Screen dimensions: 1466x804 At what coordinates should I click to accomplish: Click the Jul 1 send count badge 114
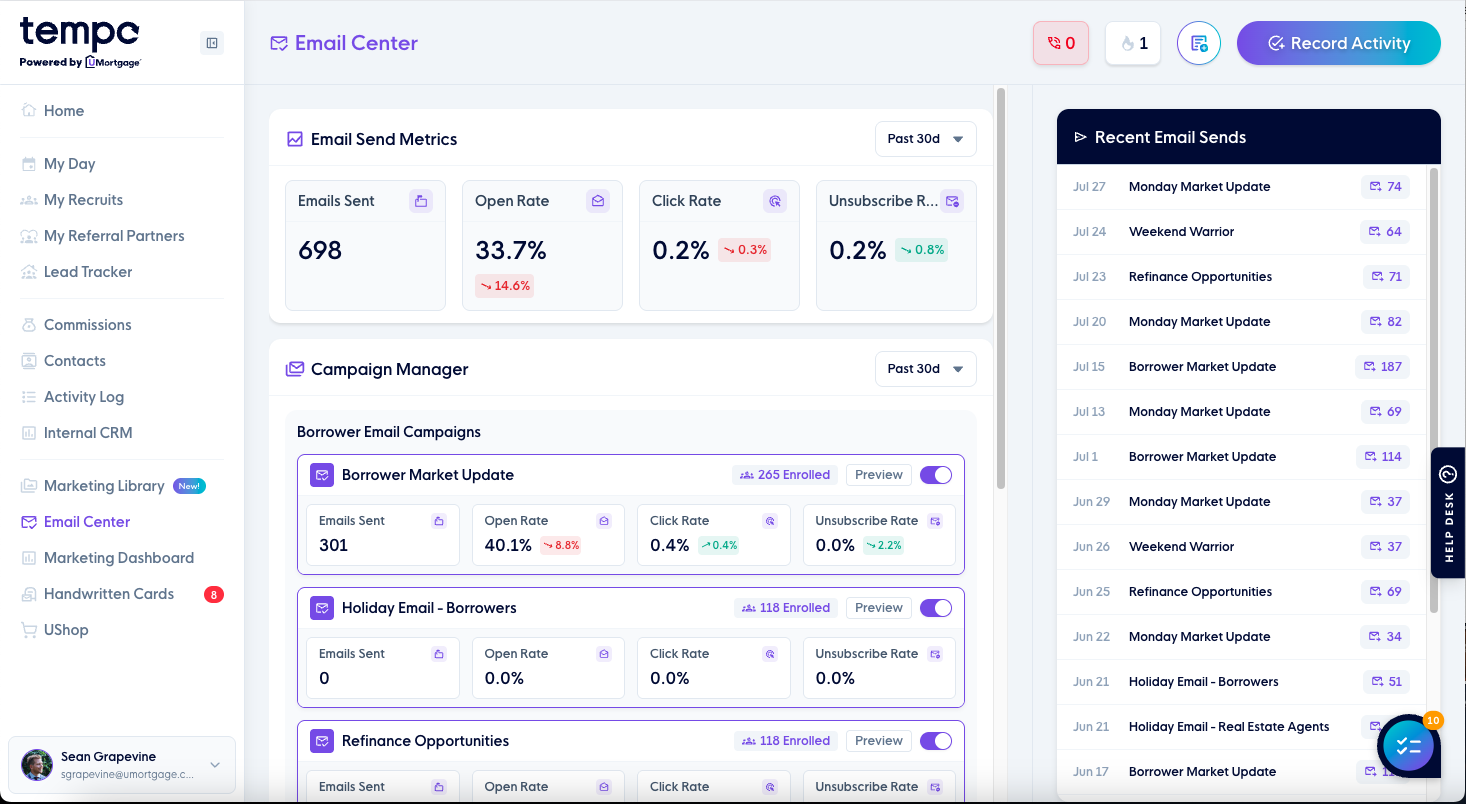point(1383,457)
